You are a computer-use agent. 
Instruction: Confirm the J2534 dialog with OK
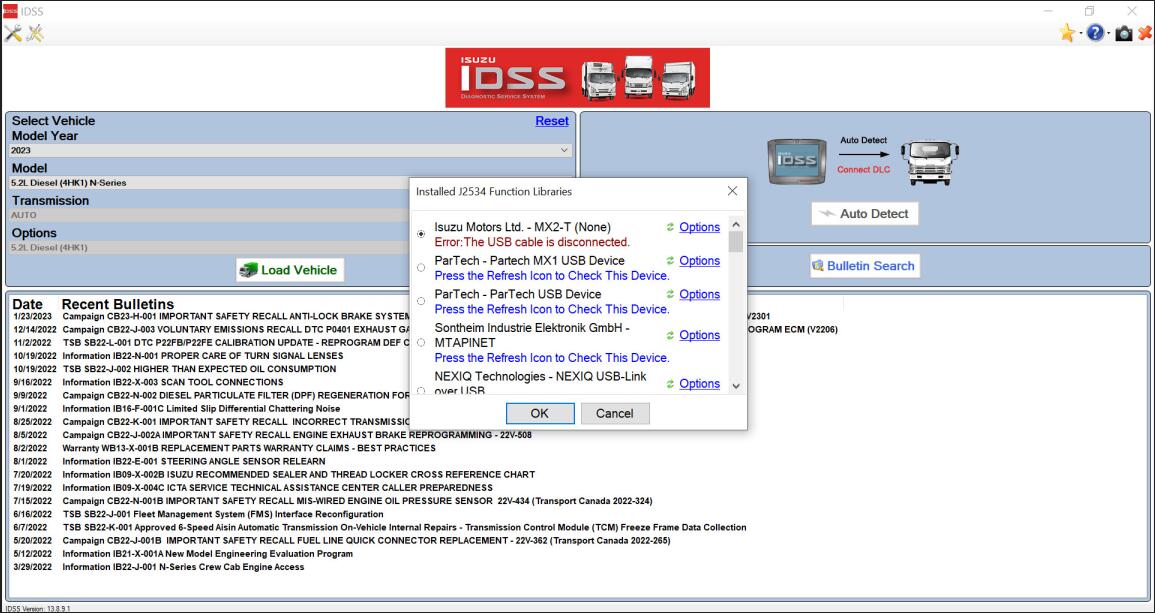point(540,413)
